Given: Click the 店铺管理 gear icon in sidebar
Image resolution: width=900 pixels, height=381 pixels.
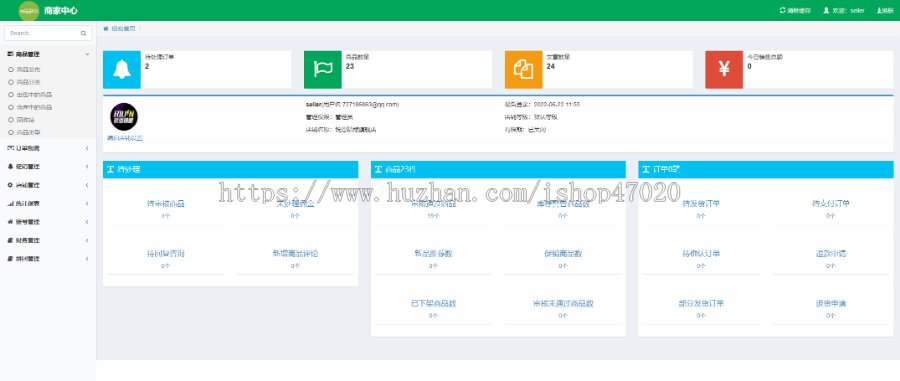Looking at the screenshot, I should click(x=10, y=185).
